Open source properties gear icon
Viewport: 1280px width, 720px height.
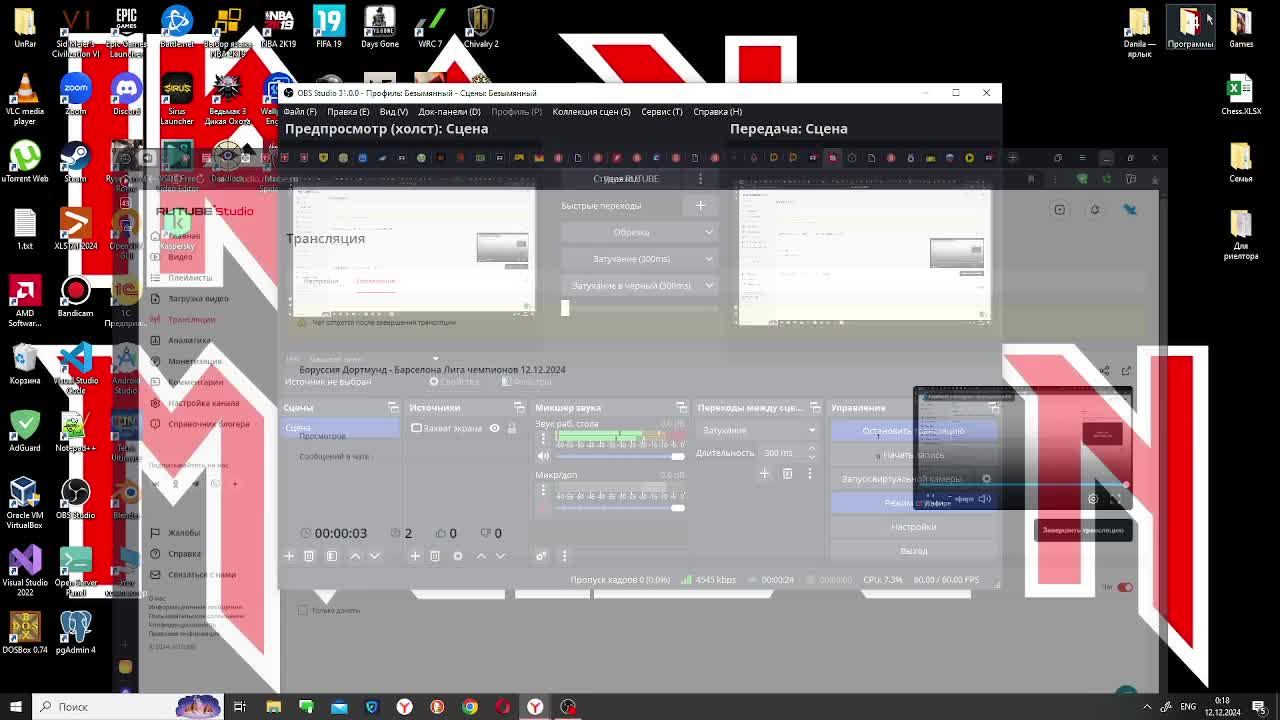[x=458, y=556]
